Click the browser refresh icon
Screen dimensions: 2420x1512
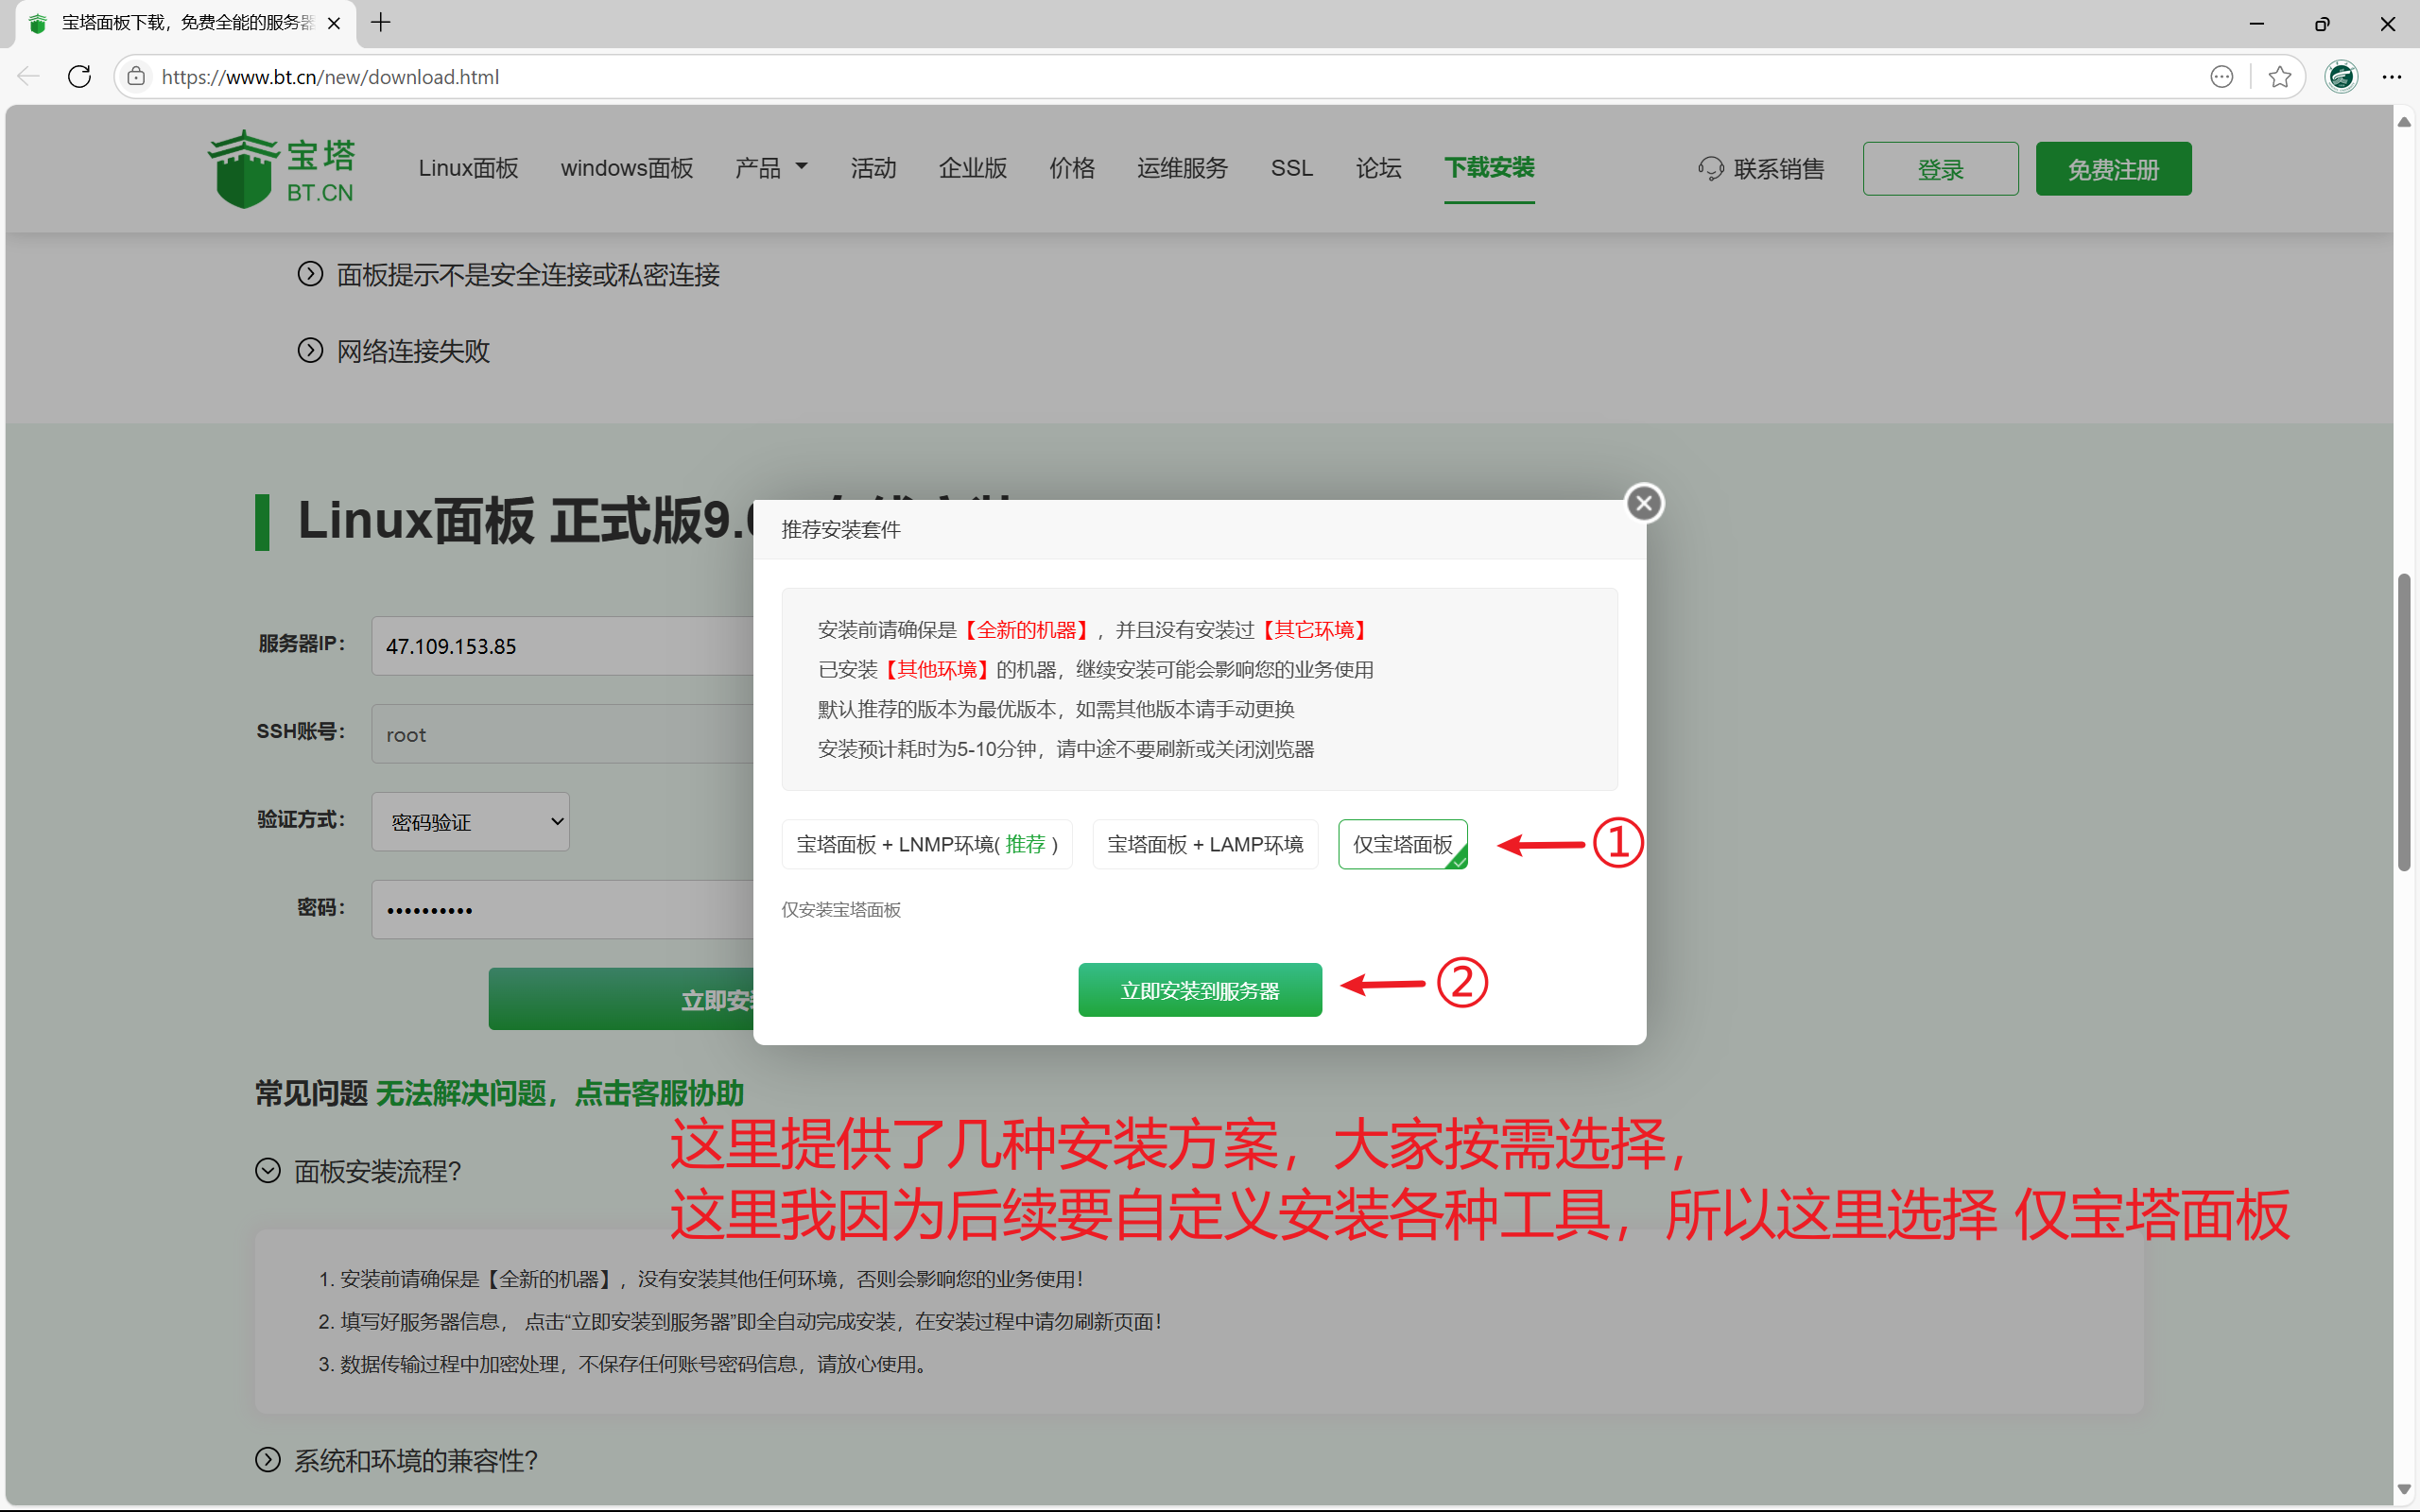coord(79,76)
